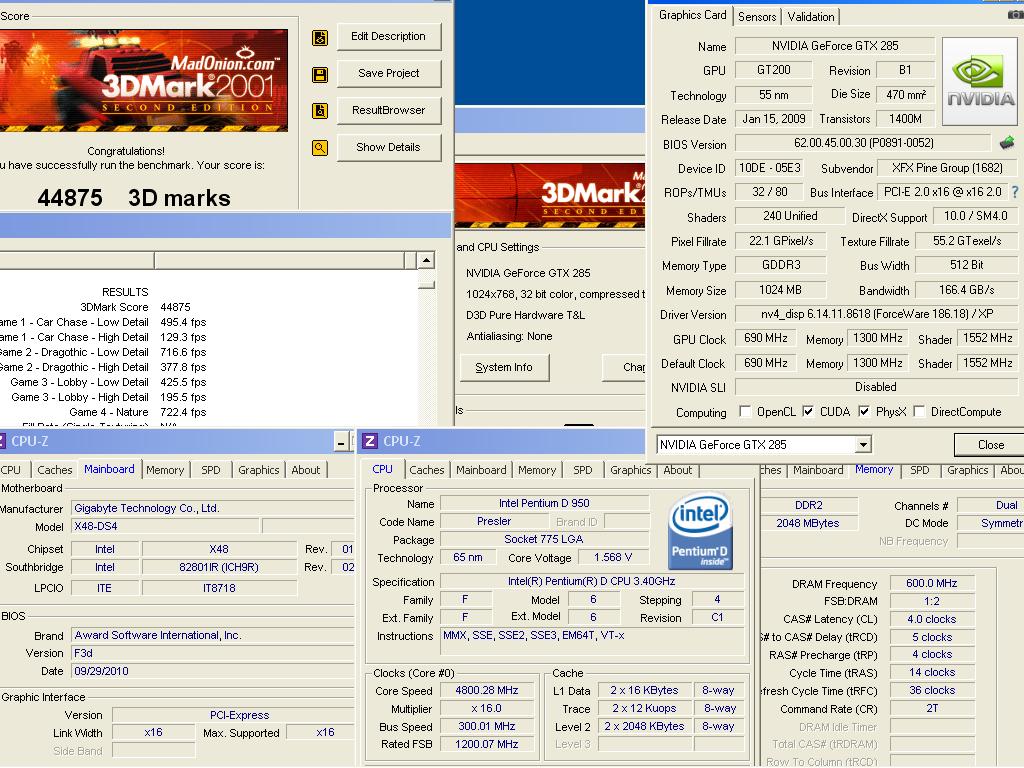1024x768 pixels.
Task: Click the magnifier Show Details icon
Action: pos(320,148)
